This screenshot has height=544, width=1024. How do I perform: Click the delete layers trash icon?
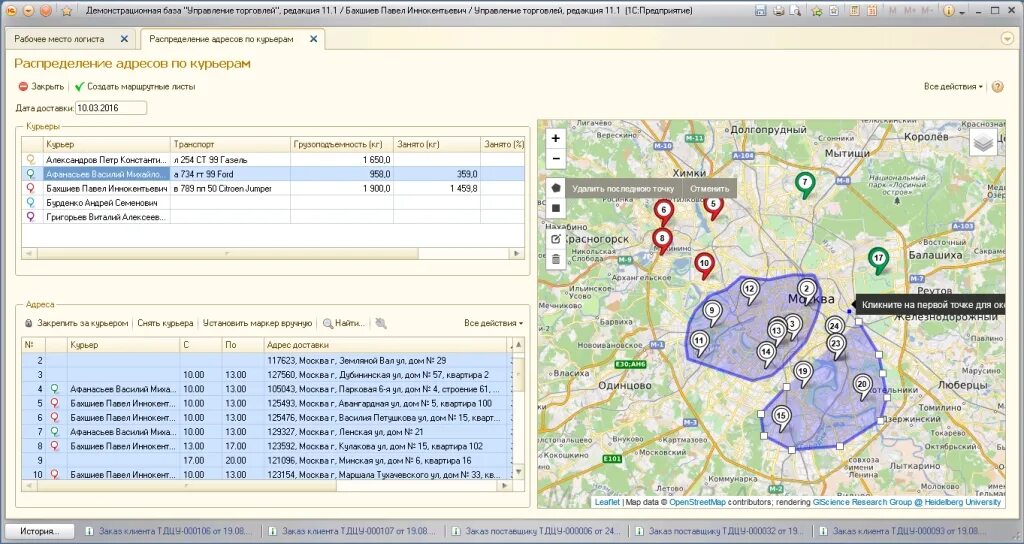556,260
